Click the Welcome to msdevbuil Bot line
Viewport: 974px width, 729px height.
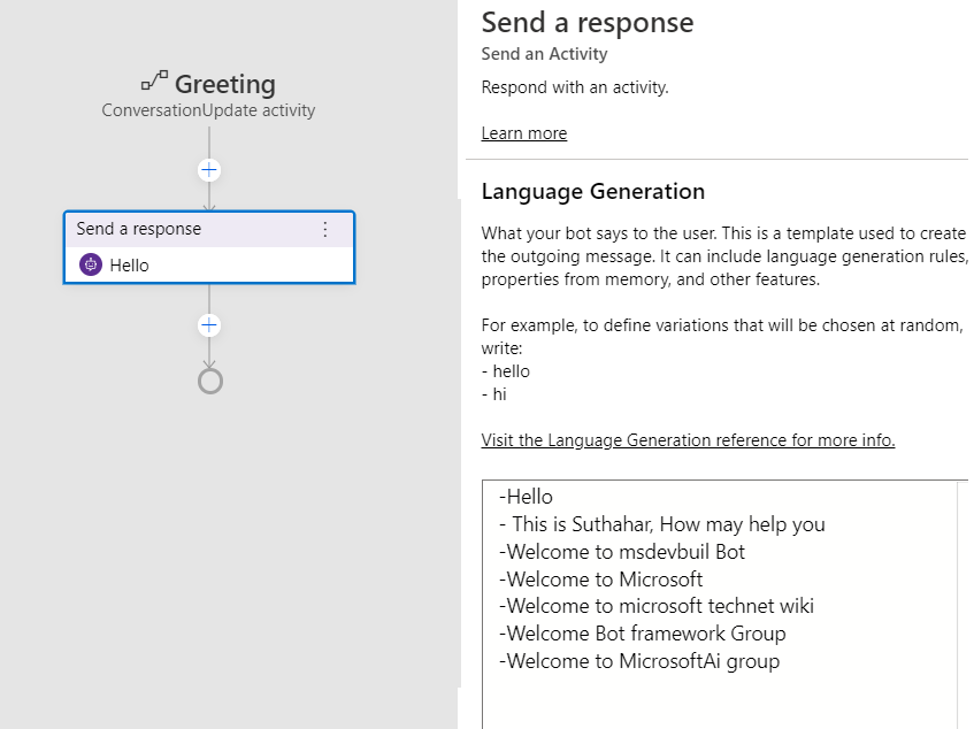(622, 551)
